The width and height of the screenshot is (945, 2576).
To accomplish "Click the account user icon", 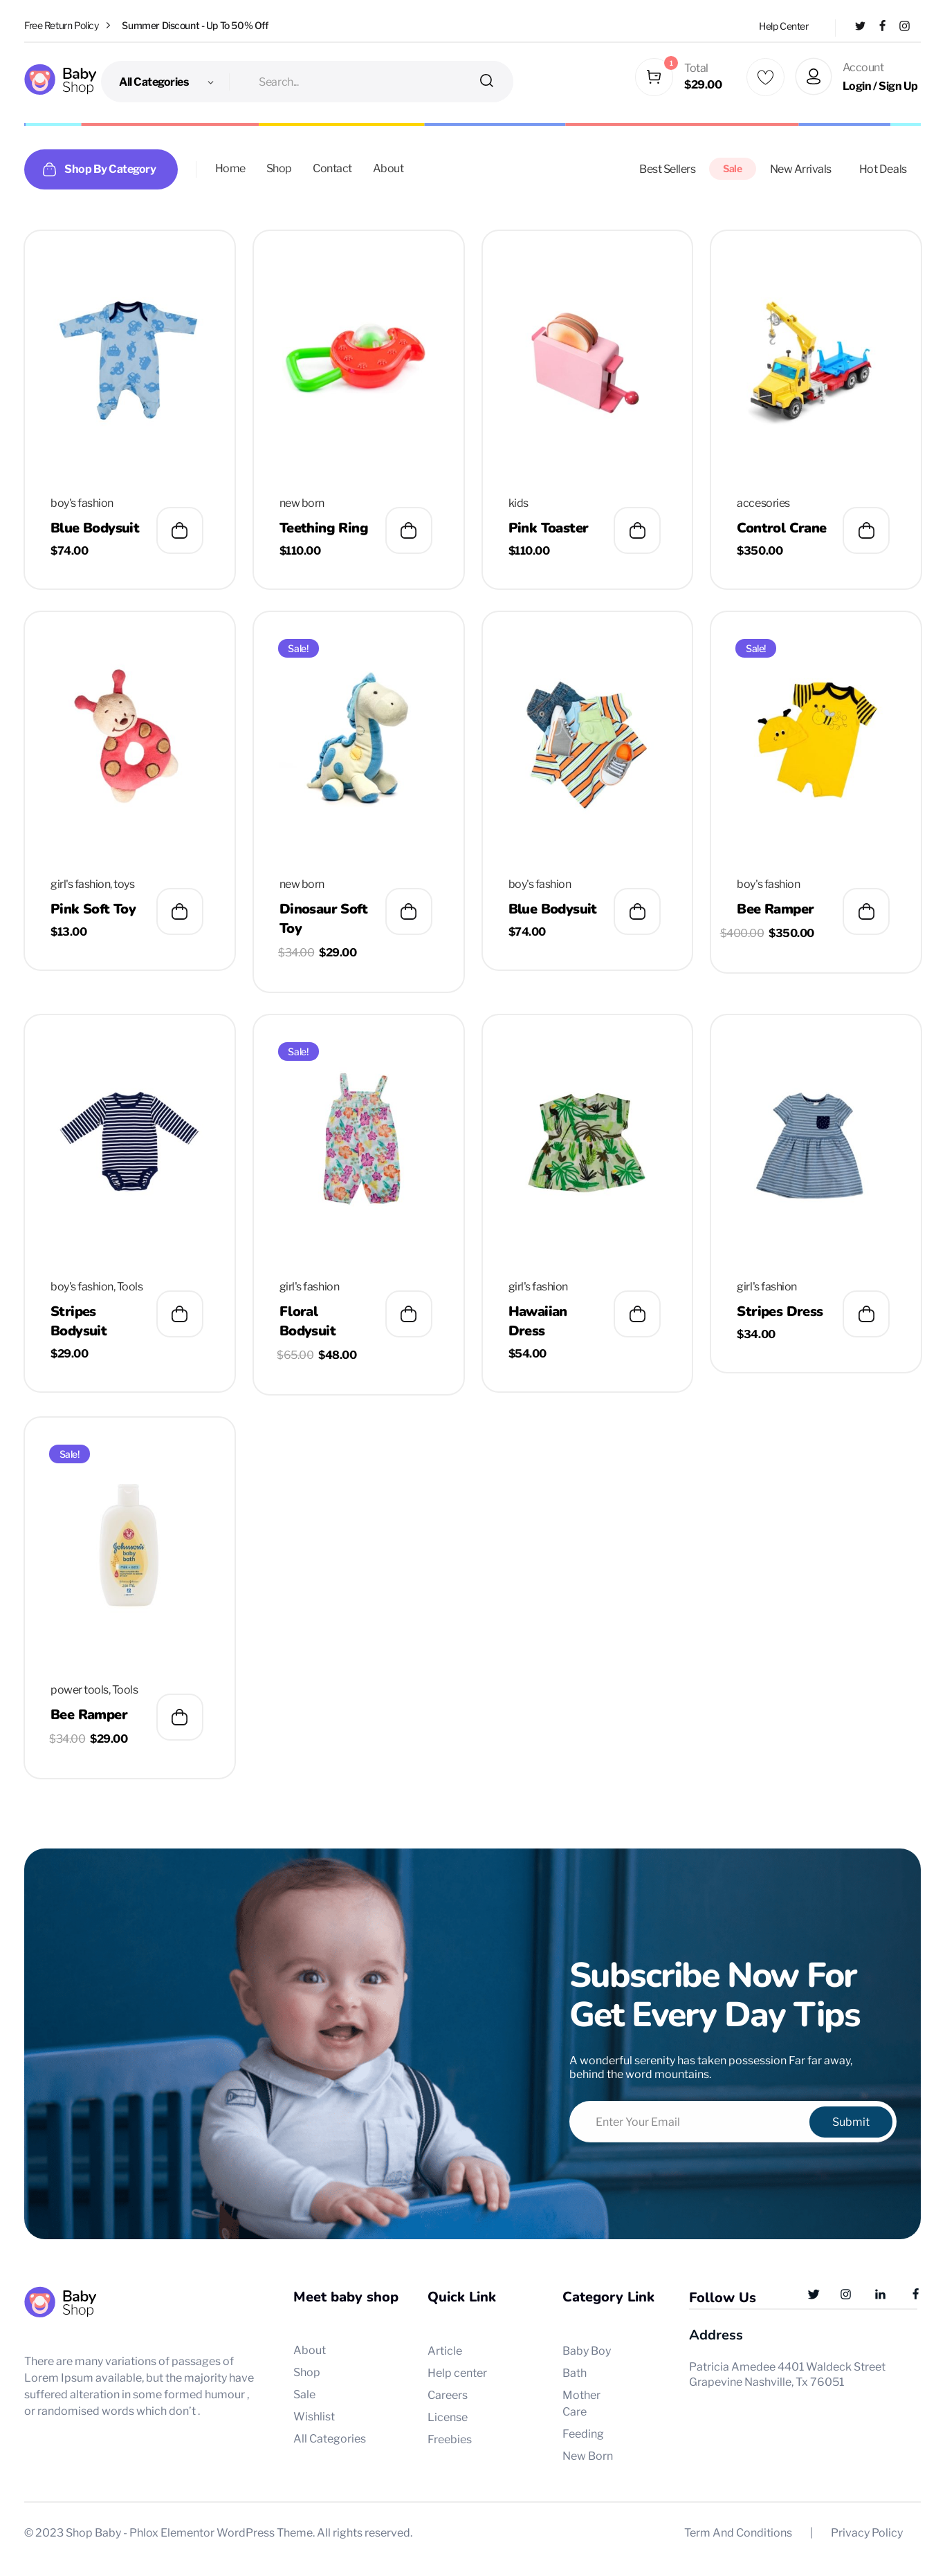I will tap(813, 77).
